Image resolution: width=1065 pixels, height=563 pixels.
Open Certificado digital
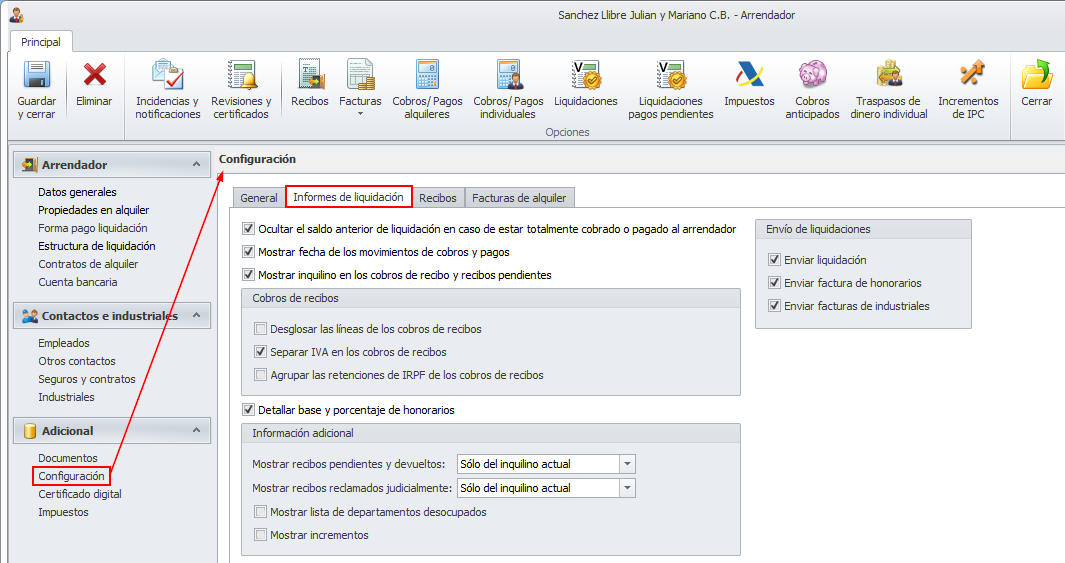coord(80,494)
